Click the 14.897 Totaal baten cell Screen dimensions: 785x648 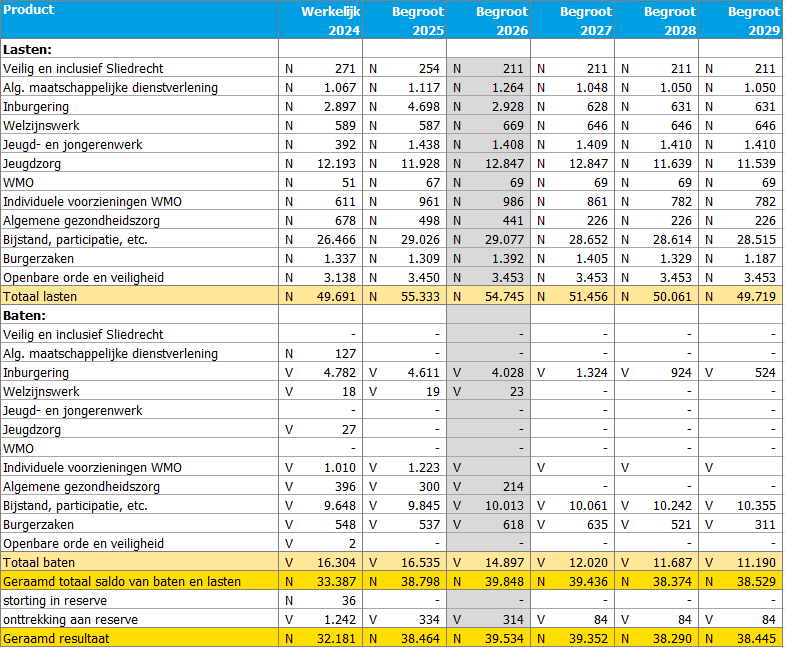point(504,563)
